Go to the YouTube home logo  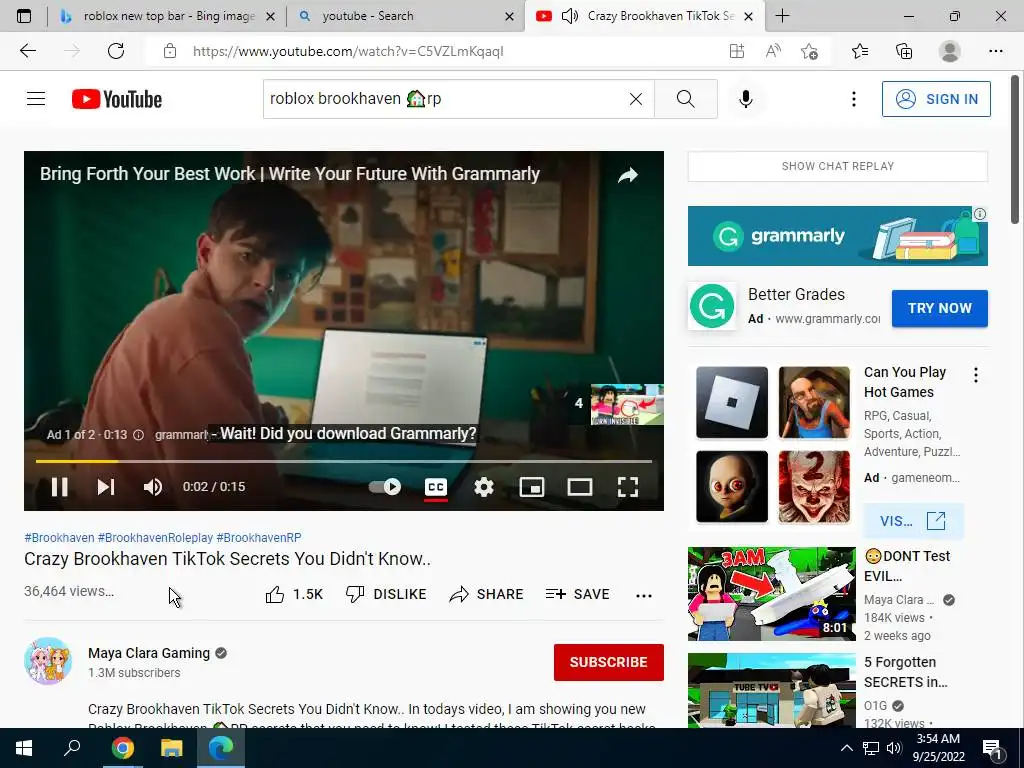click(x=117, y=99)
